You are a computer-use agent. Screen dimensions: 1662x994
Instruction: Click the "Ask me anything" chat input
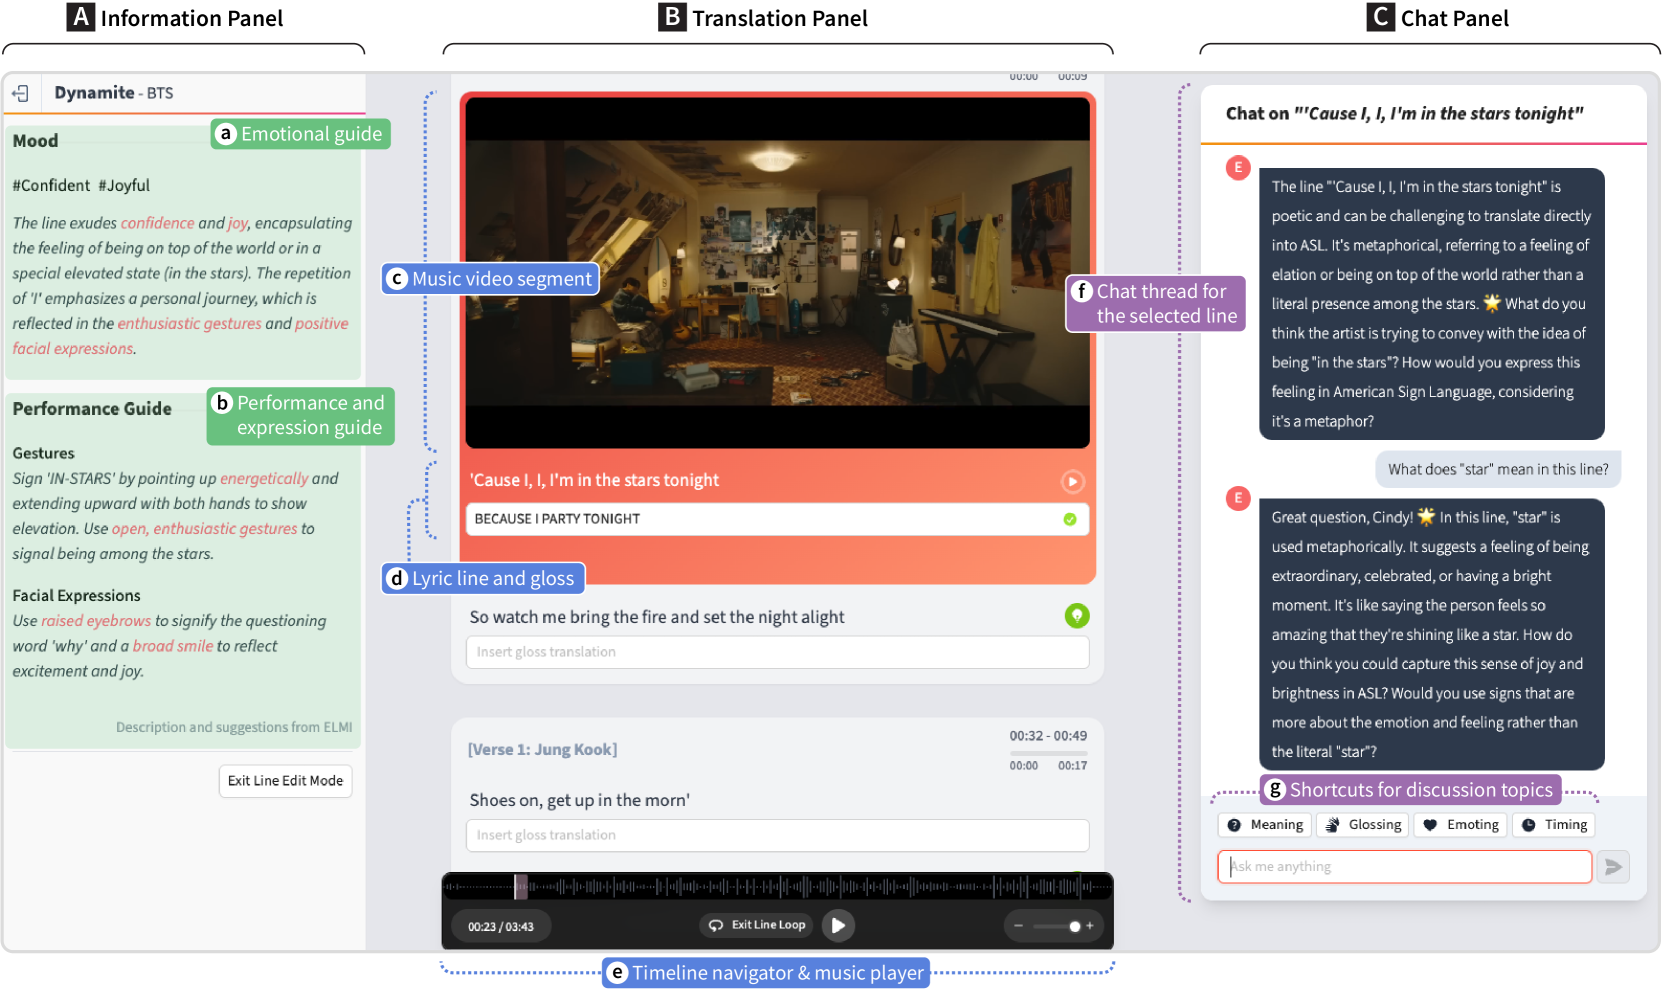click(x=1404, y=867)
